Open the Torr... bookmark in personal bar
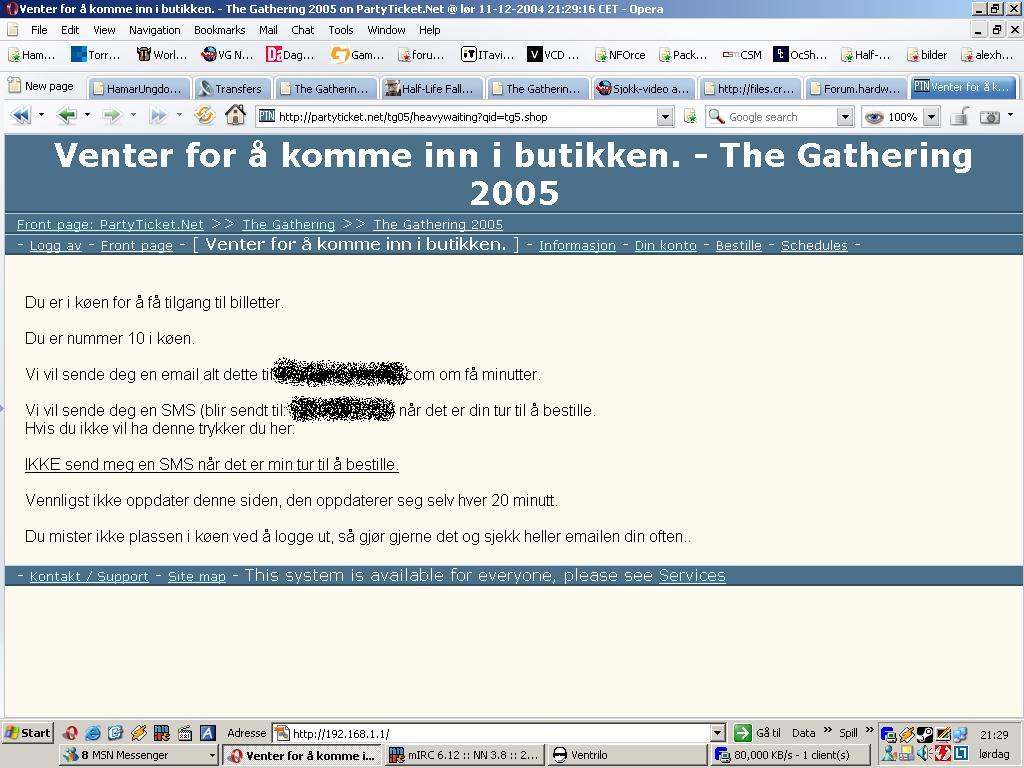This screenshot has width=1024, height=768. point(95,55)
